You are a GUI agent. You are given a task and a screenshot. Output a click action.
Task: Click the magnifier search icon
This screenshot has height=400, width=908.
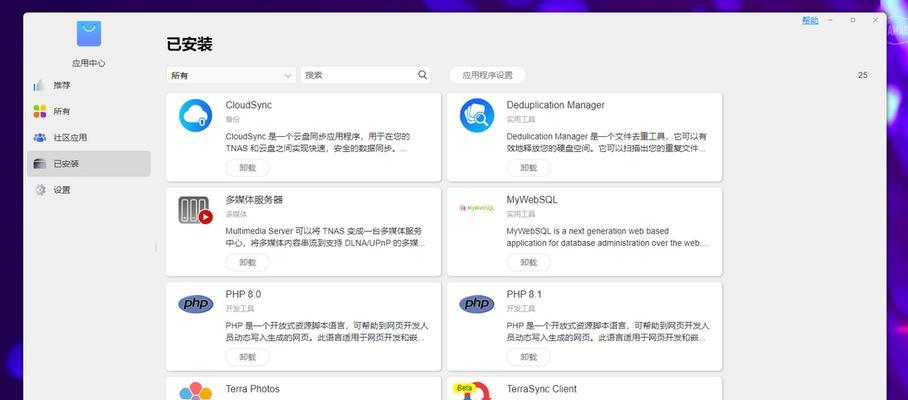tap(422, 75)
